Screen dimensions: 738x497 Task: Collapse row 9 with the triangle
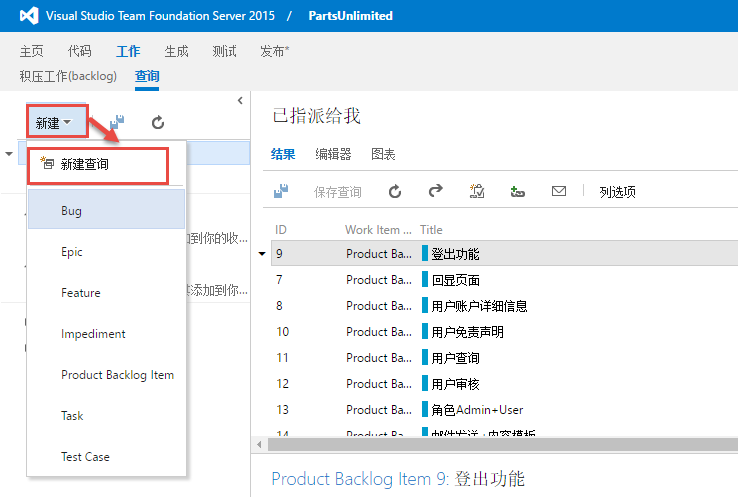tap(262, 254)
